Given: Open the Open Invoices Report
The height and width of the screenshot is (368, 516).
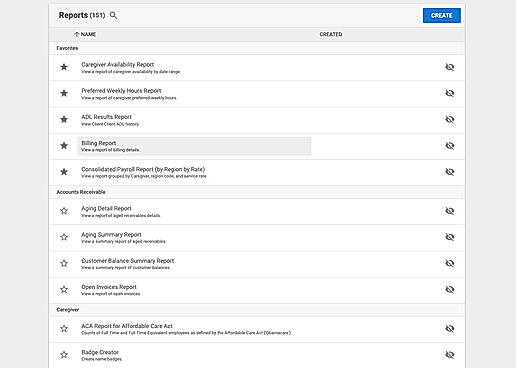Looking at the screenshot, I should click(x=109, y=287).
